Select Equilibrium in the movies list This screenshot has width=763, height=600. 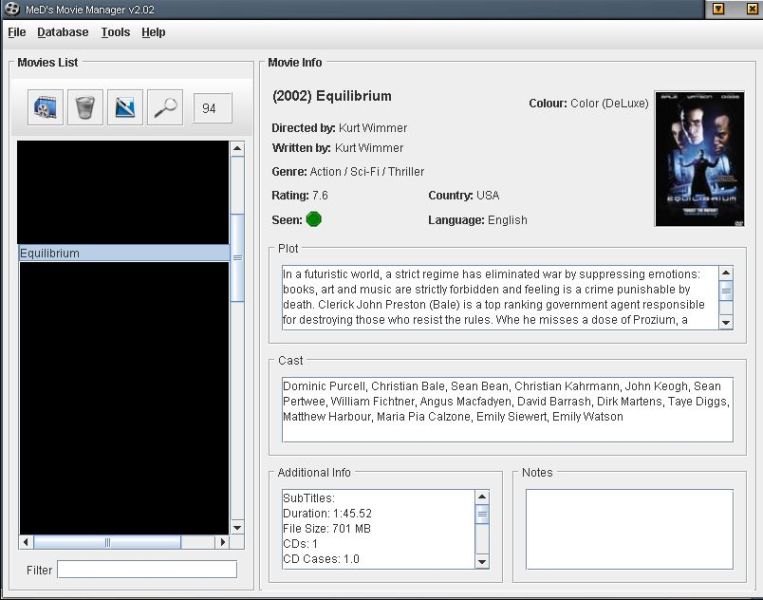tap(124, 253)
